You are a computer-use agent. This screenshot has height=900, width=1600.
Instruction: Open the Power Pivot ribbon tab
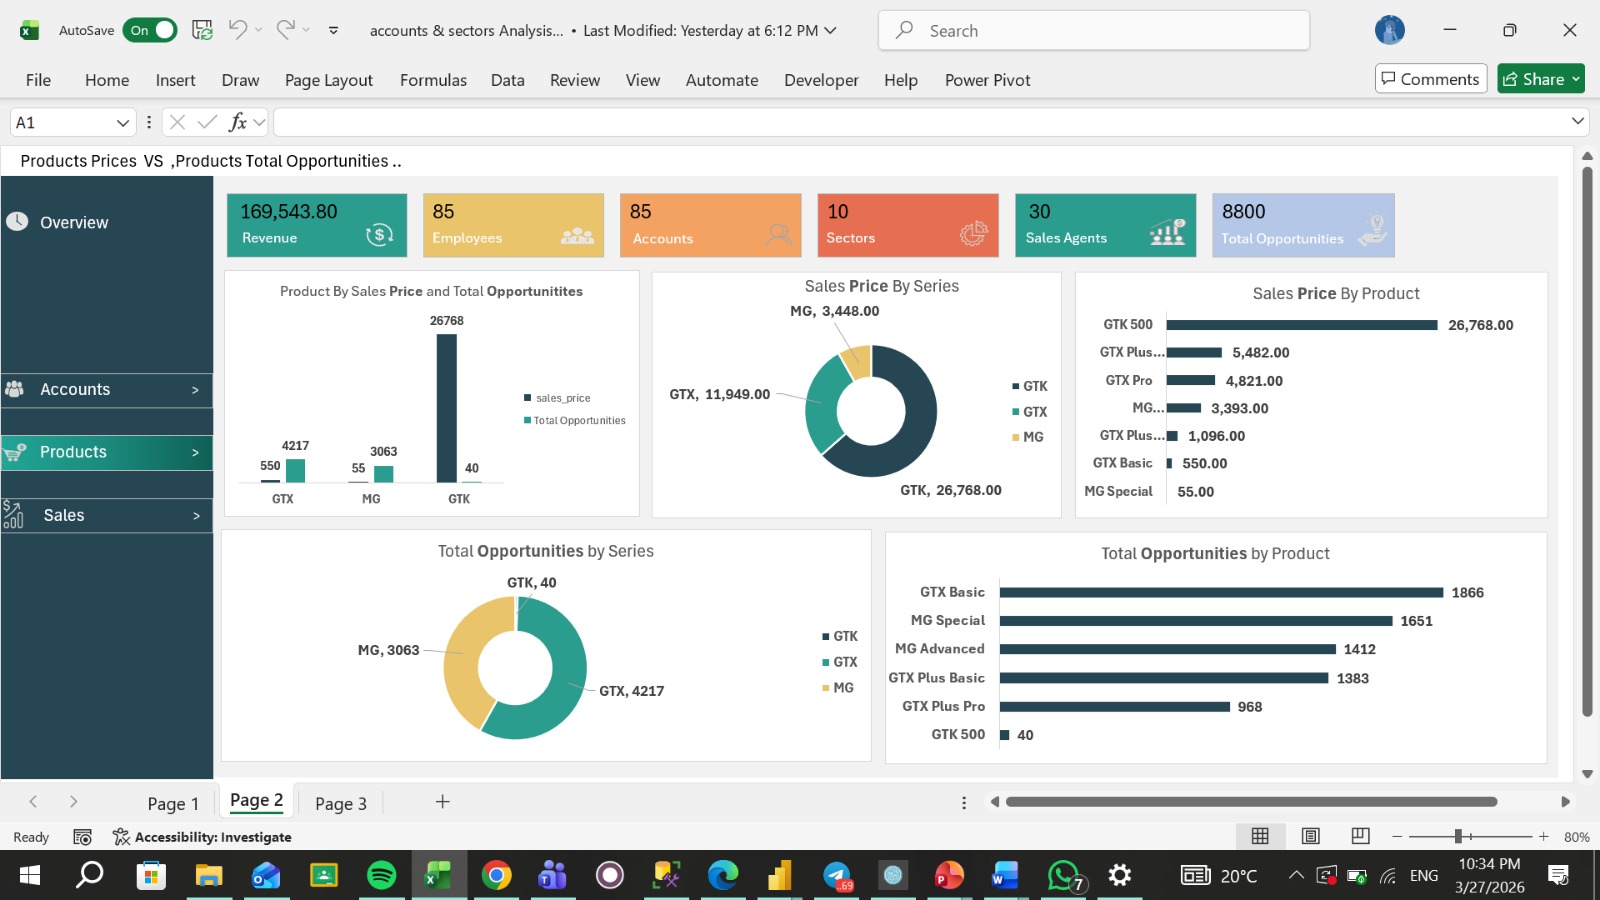coord(987,80)
